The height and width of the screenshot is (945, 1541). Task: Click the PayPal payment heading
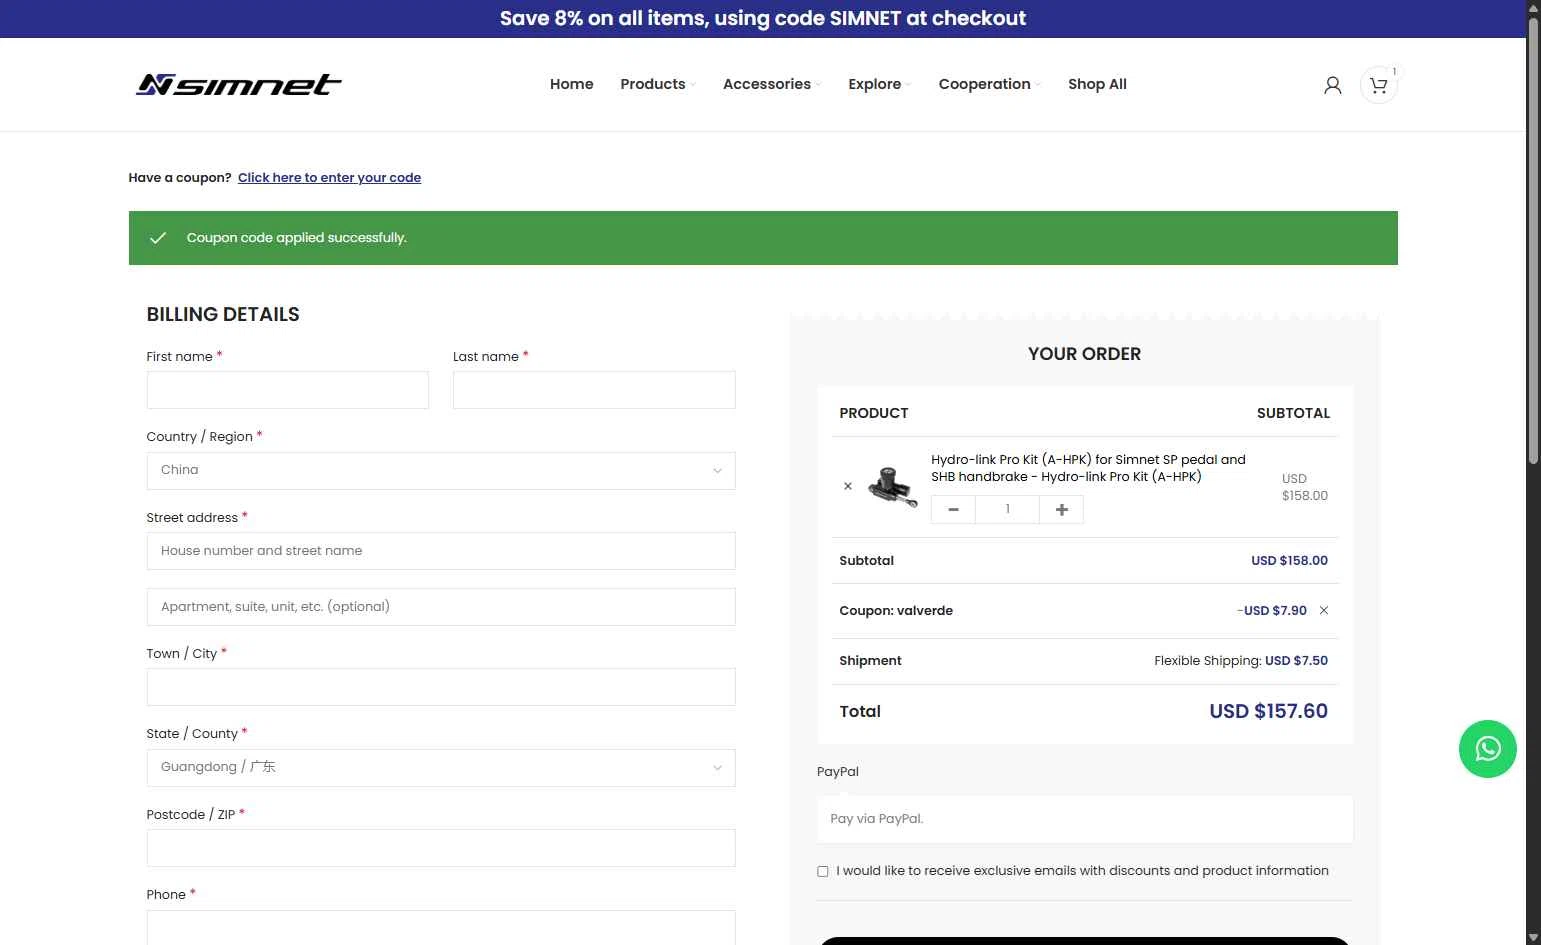[838, 772]
